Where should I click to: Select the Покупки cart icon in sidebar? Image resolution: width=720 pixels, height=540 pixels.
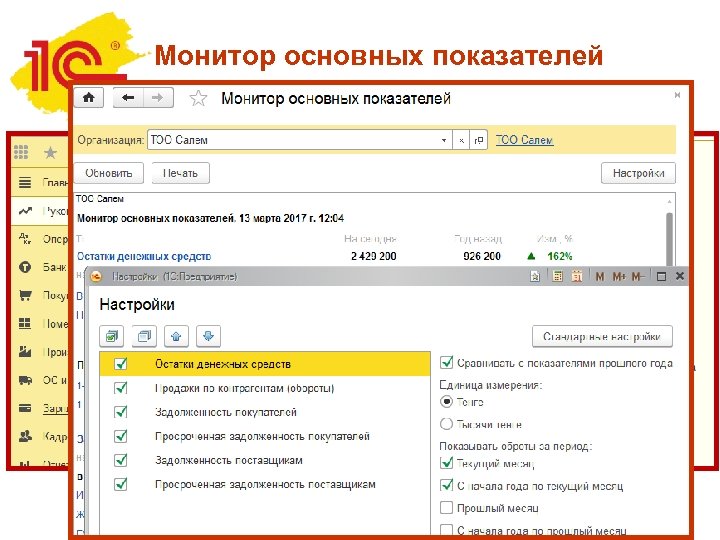coord(25,295)
